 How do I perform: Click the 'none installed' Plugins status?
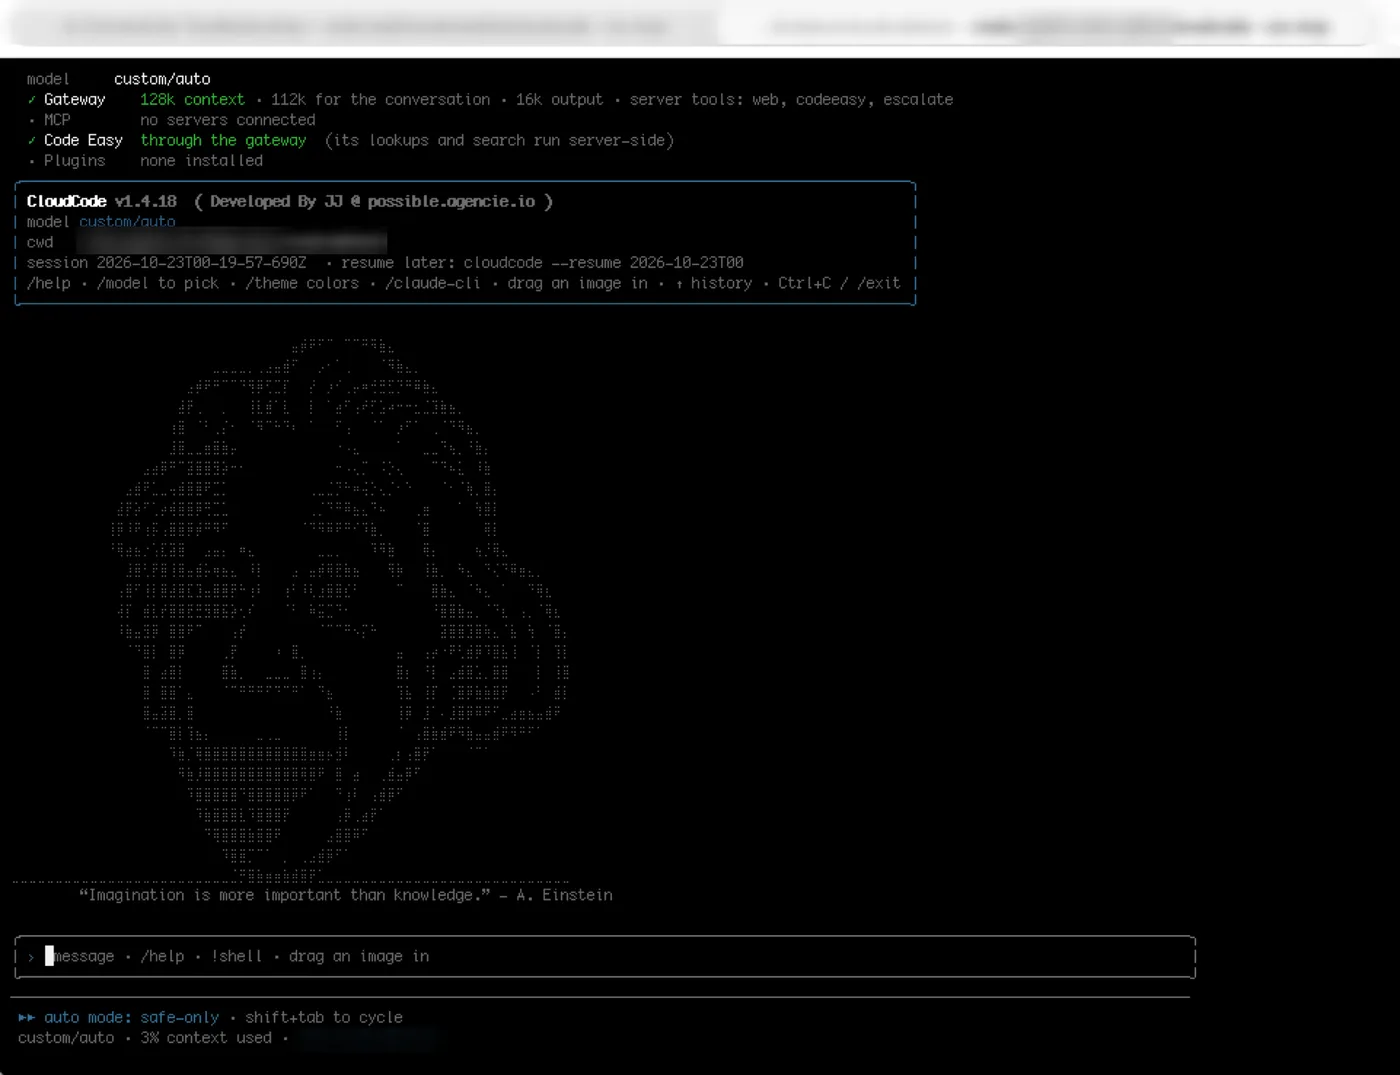coord(202,161)
